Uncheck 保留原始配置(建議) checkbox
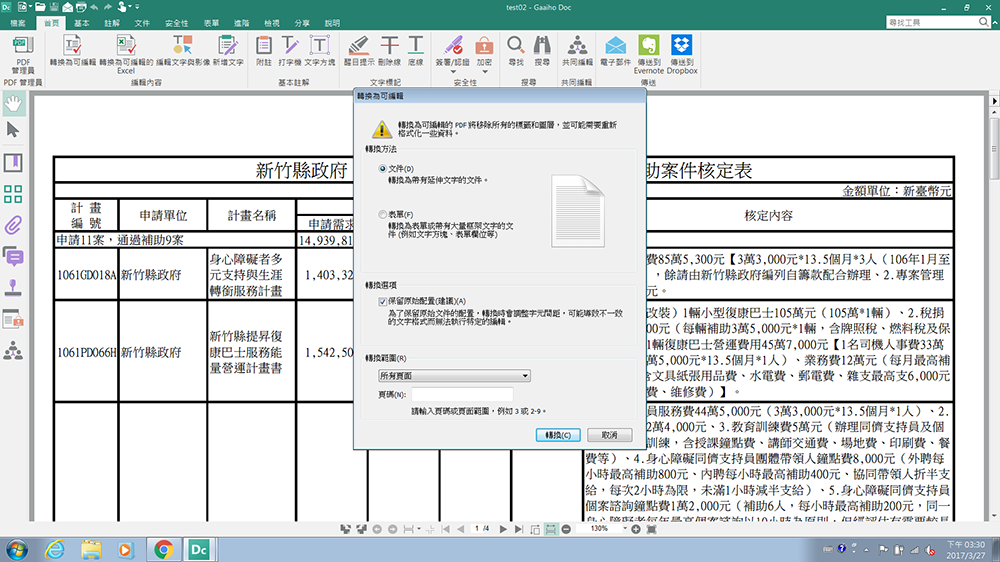1000x562 pixels. (x=383, y=301)
